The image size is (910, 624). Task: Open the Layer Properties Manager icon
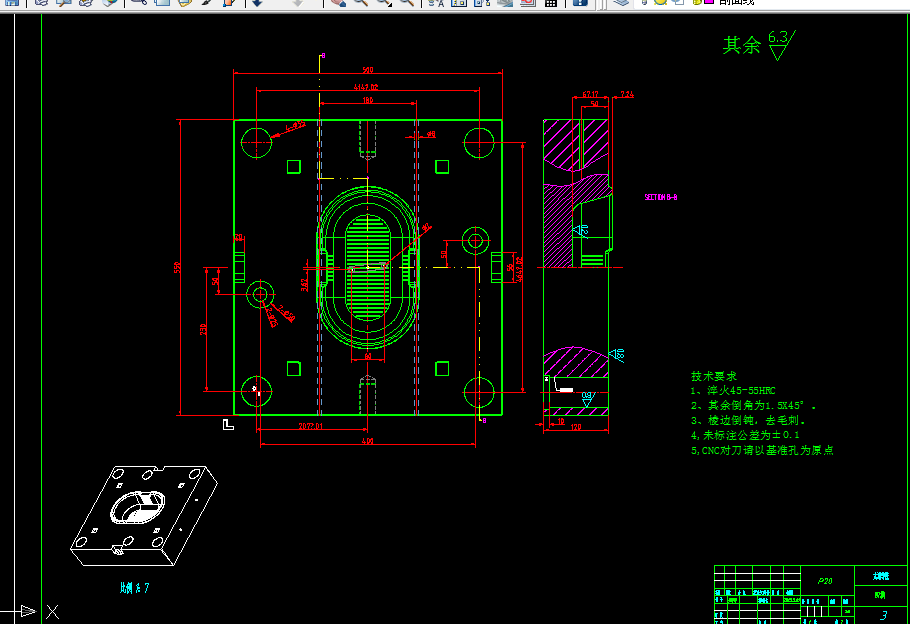tap(621, 2)
